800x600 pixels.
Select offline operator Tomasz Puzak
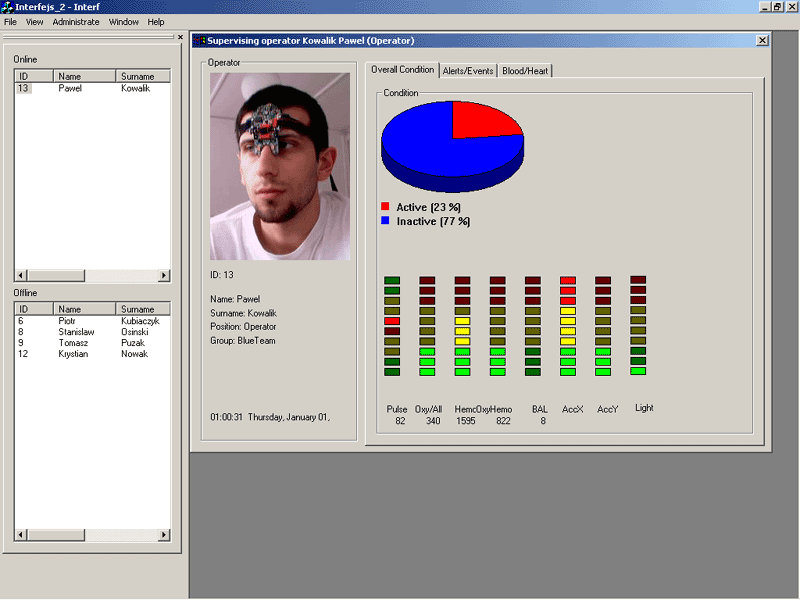(92, 343)
